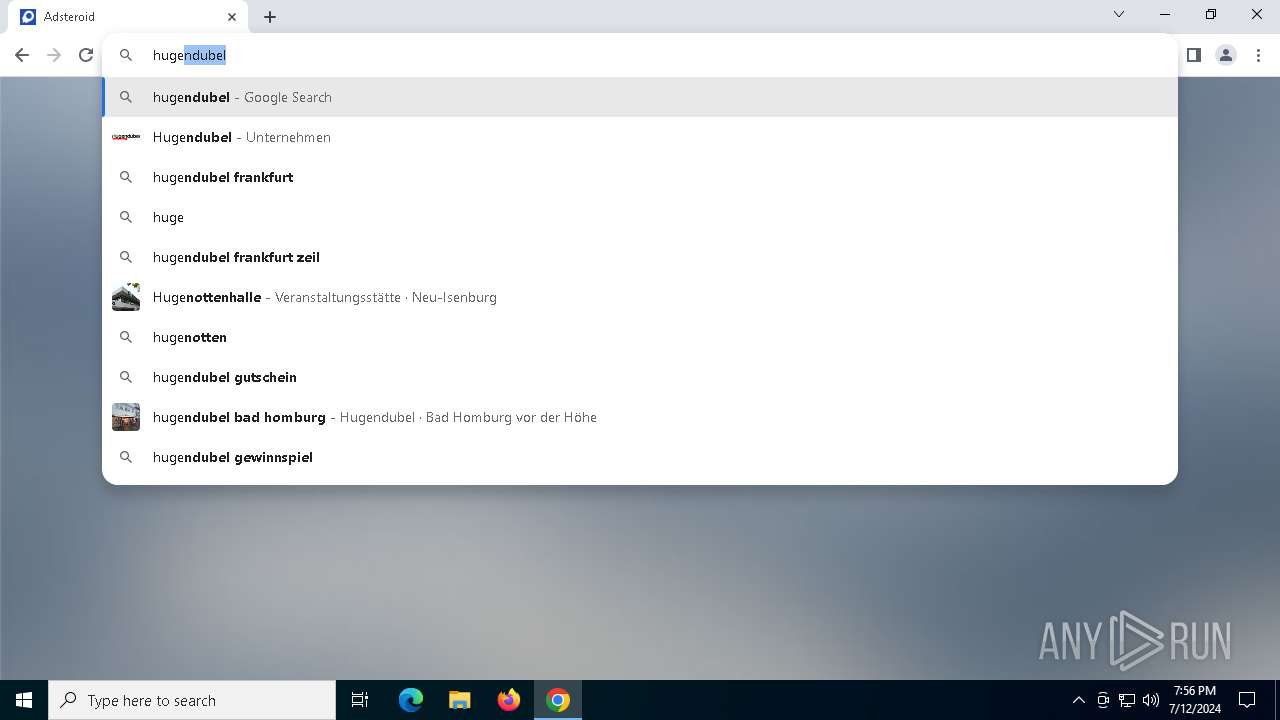The image size is (1280, 720).
Task: Reload the page with the refresh icon
Action: [x=86, y=55]
